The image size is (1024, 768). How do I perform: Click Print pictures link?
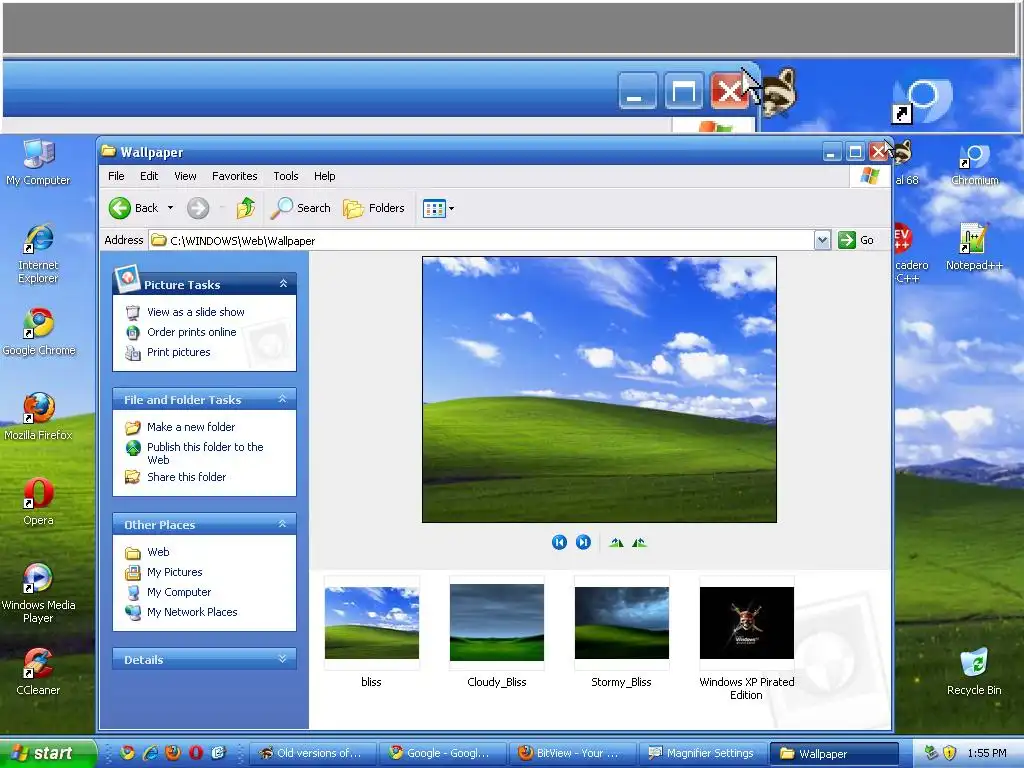178,353
